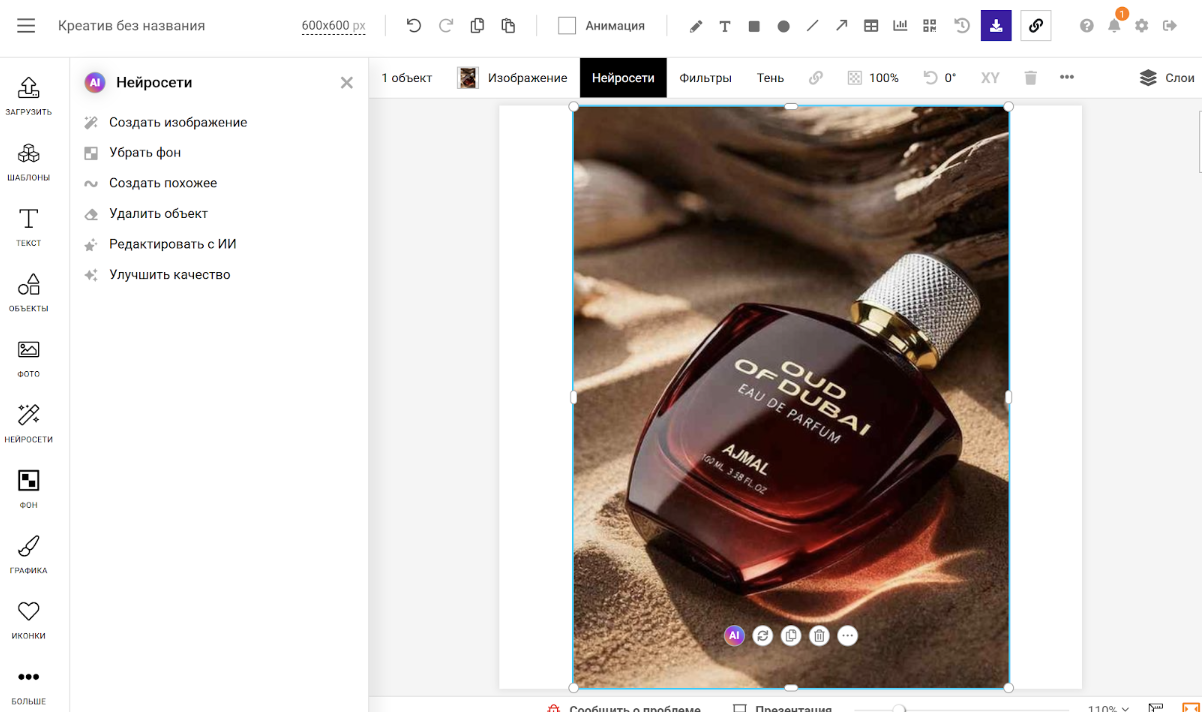The height and width of the screenshot is (712, 1202).
Task: Click the 100% opacity control
Action: [873, 78]
